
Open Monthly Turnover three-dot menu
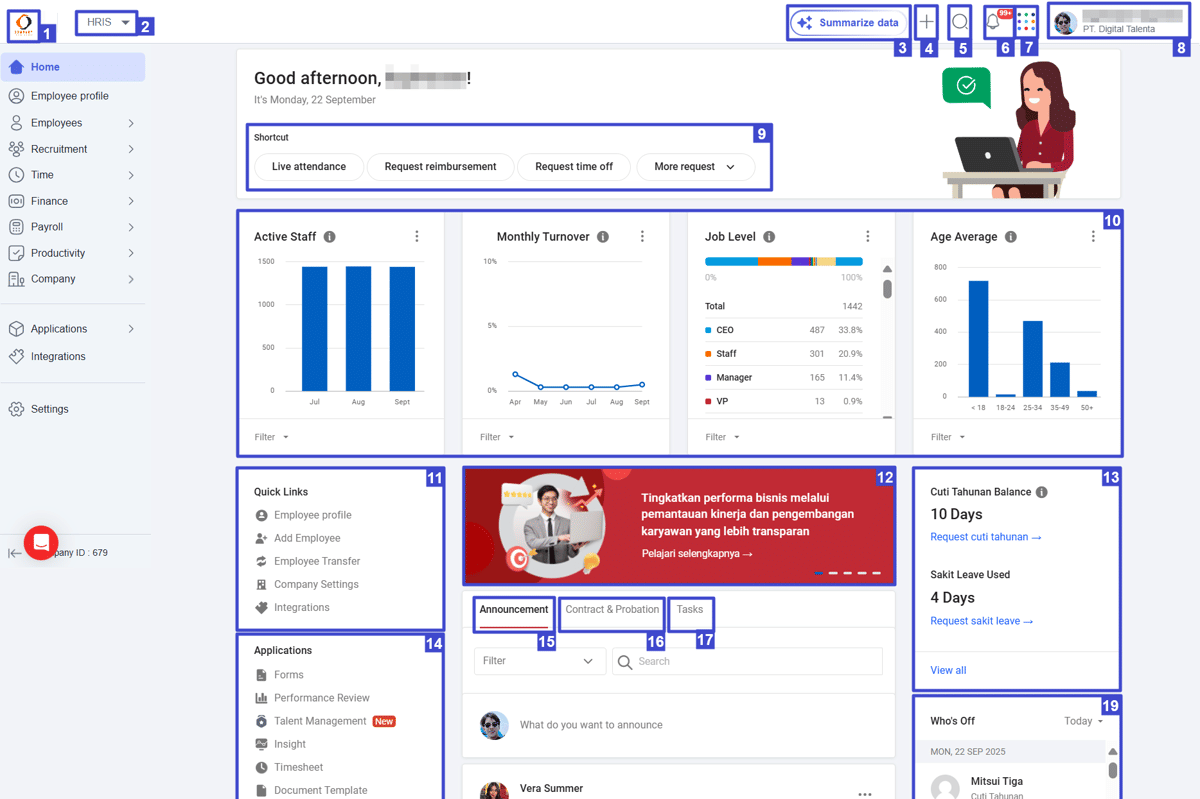coord(642,237)
